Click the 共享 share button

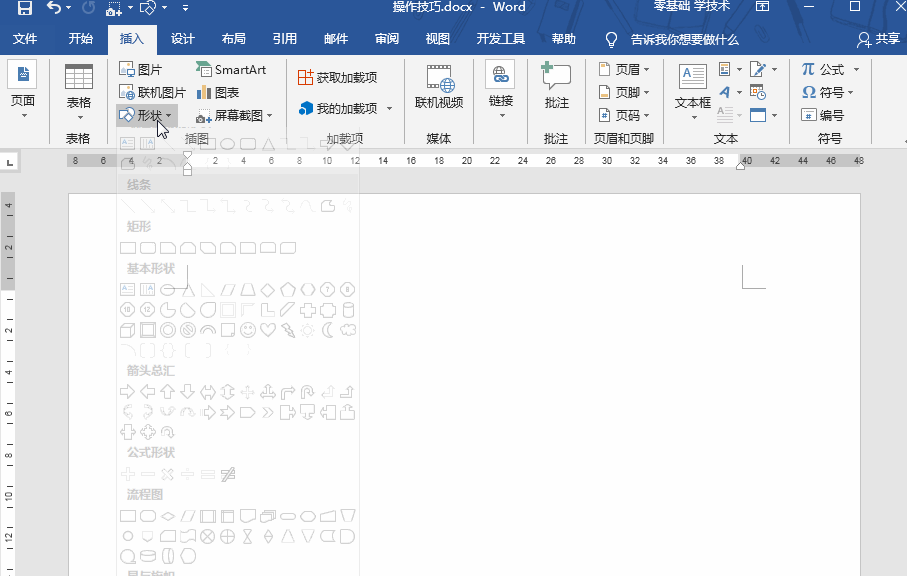(879, 39)
